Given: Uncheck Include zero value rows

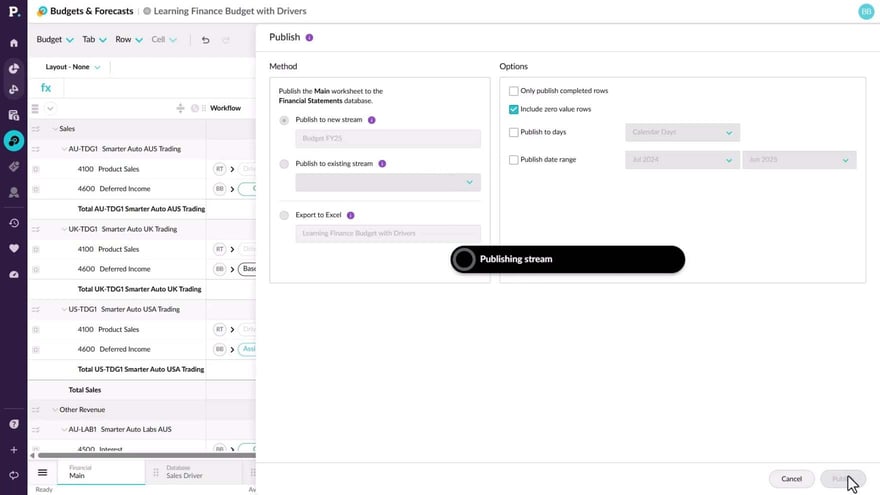Looking at the screenshot, I should 514,109.
